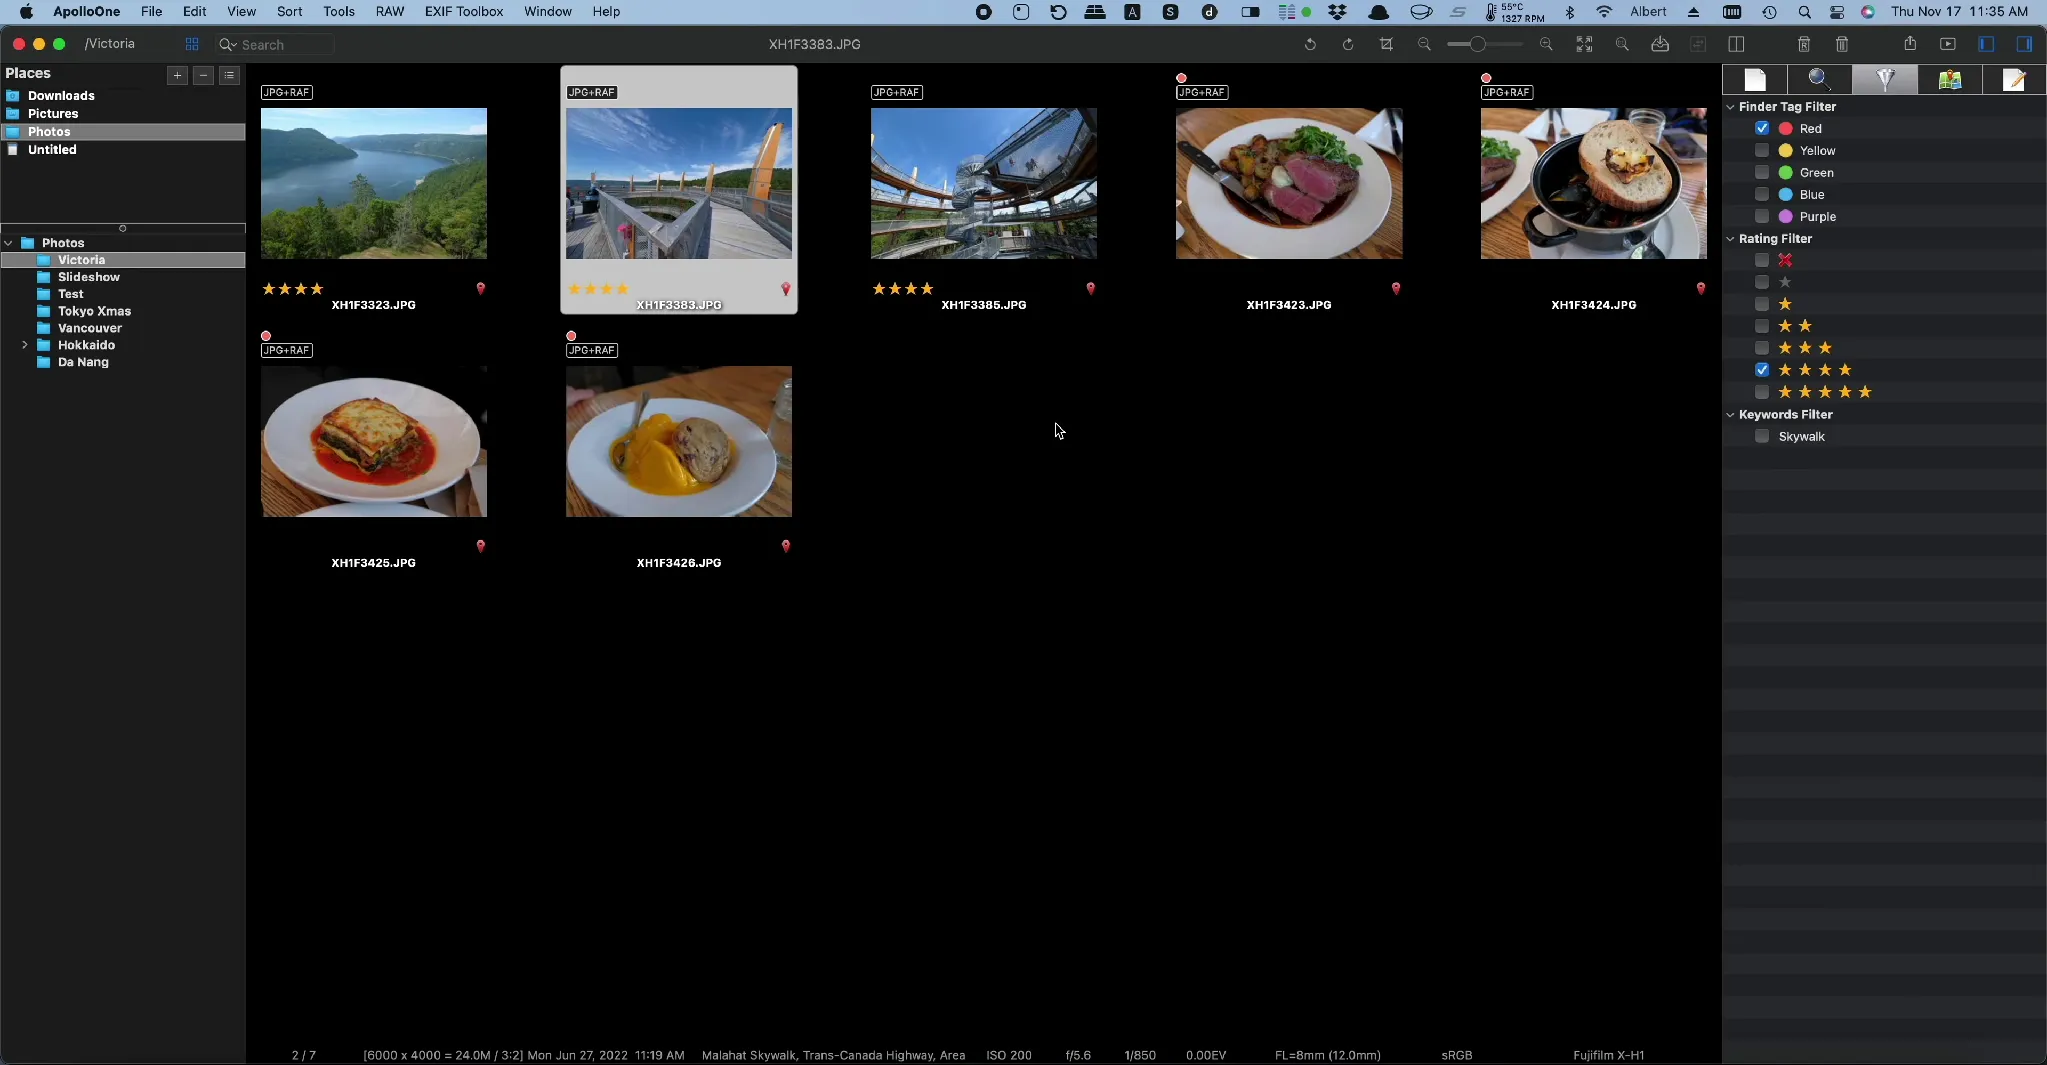2047x1065 pixels.
Task: Enable the Green tag filter
Action: click(1762, 172)
